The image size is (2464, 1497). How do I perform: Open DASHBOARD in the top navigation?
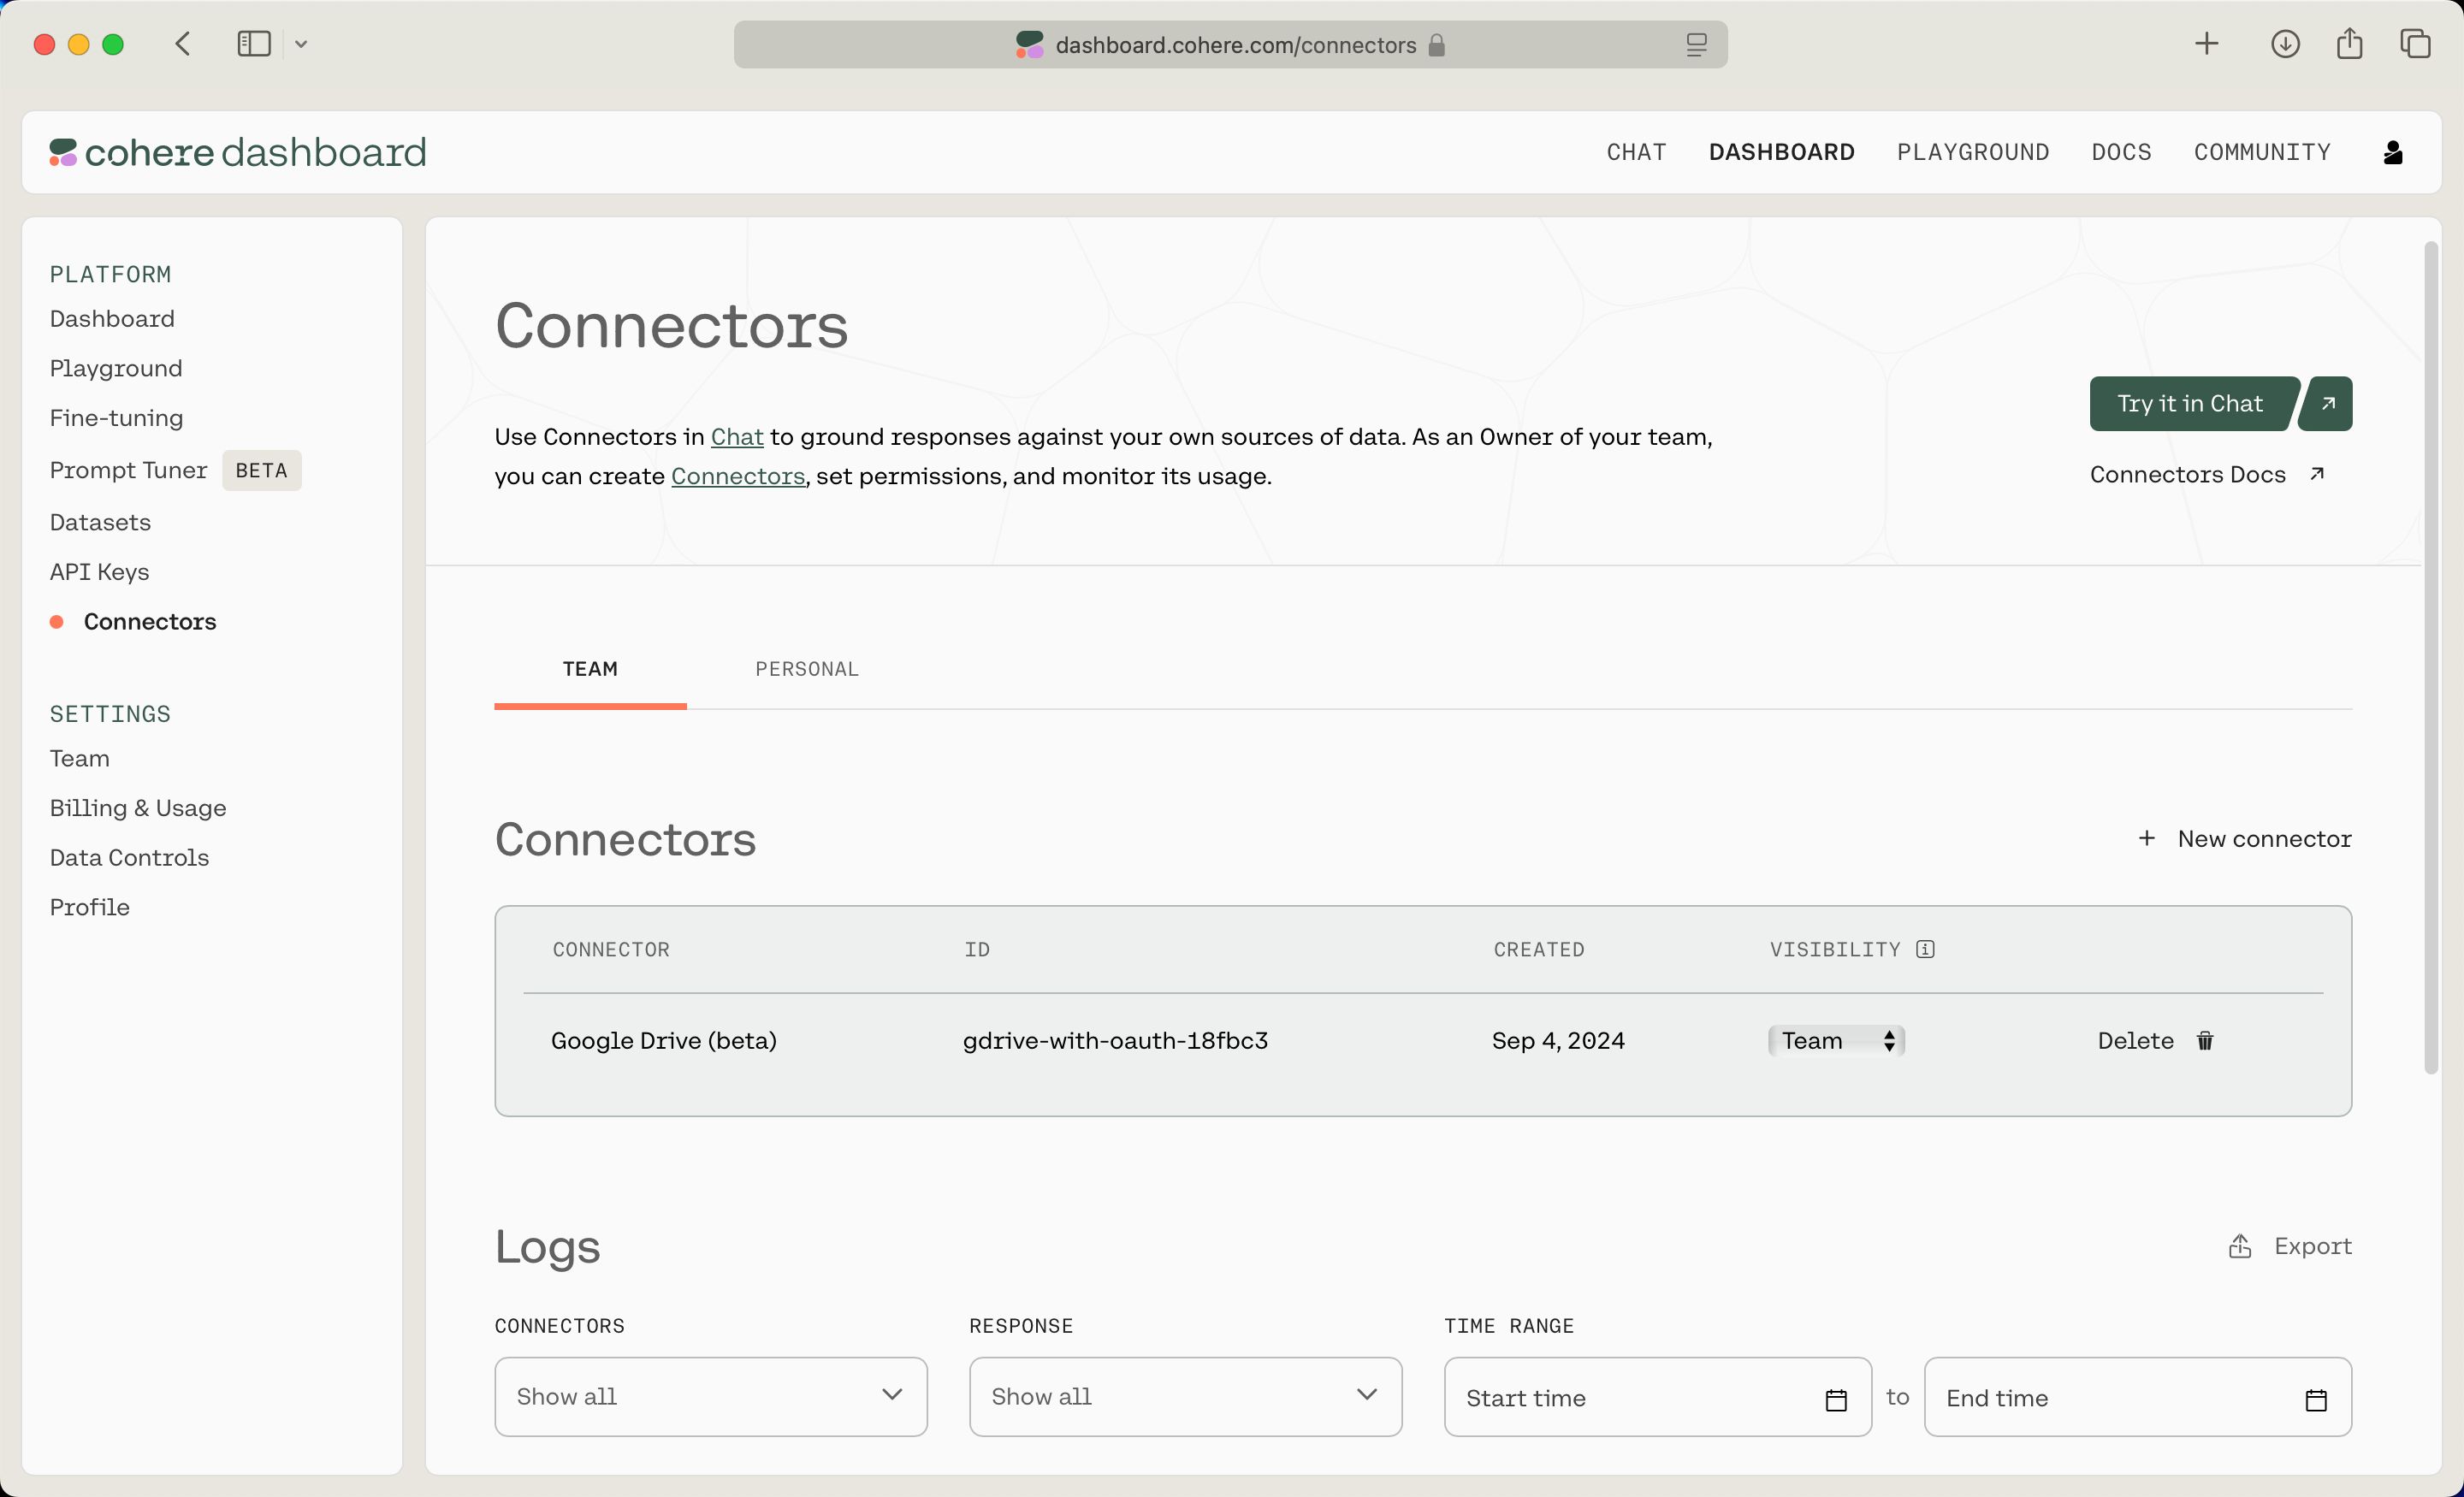(x=1781, y=152)
